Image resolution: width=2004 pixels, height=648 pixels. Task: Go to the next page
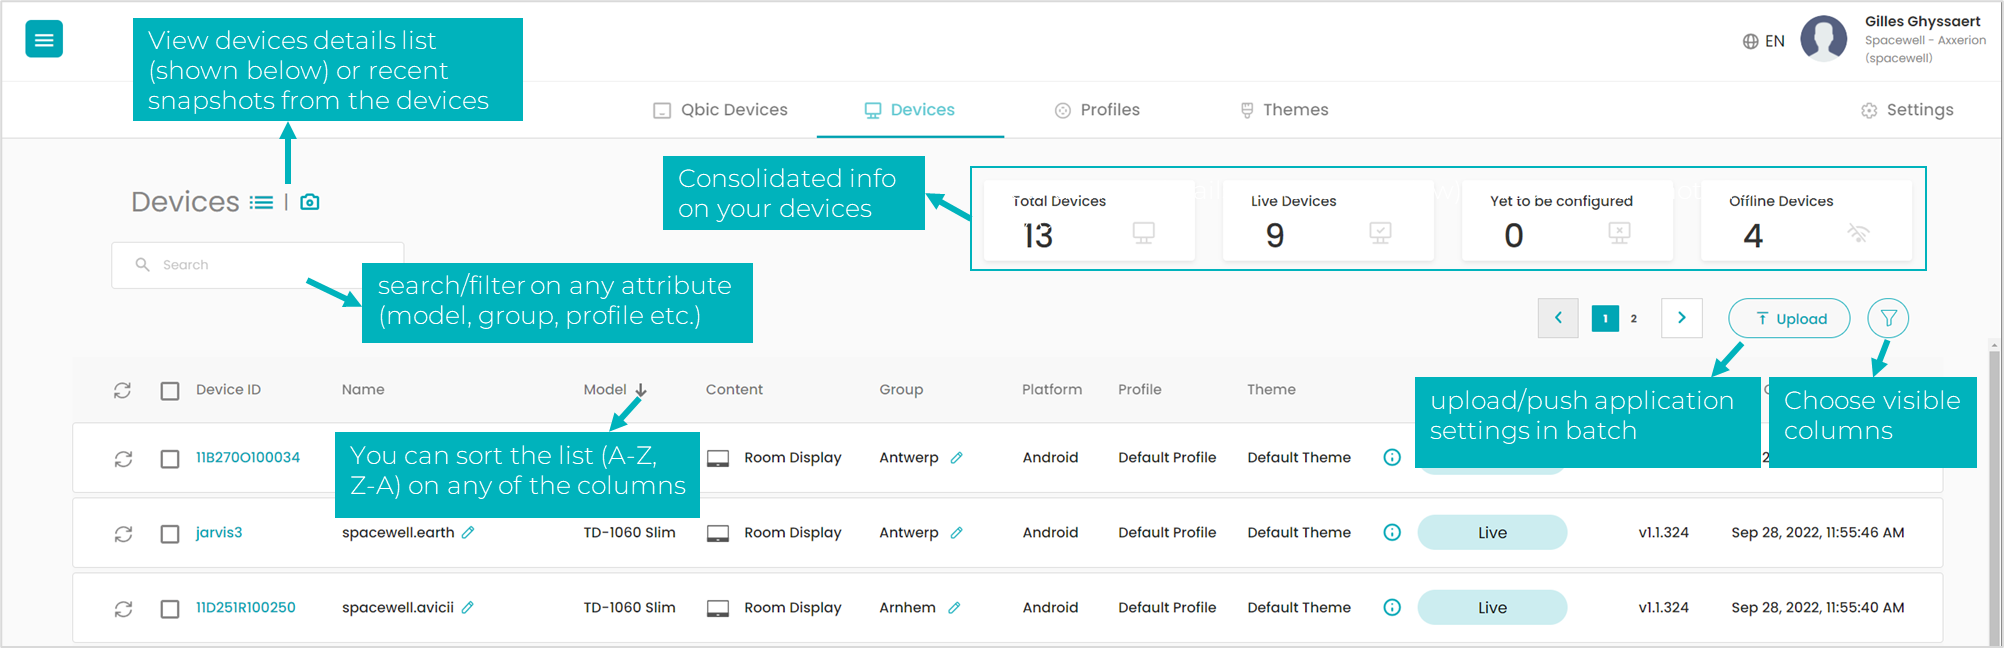pyautogui.click(x=1682, y=318)
